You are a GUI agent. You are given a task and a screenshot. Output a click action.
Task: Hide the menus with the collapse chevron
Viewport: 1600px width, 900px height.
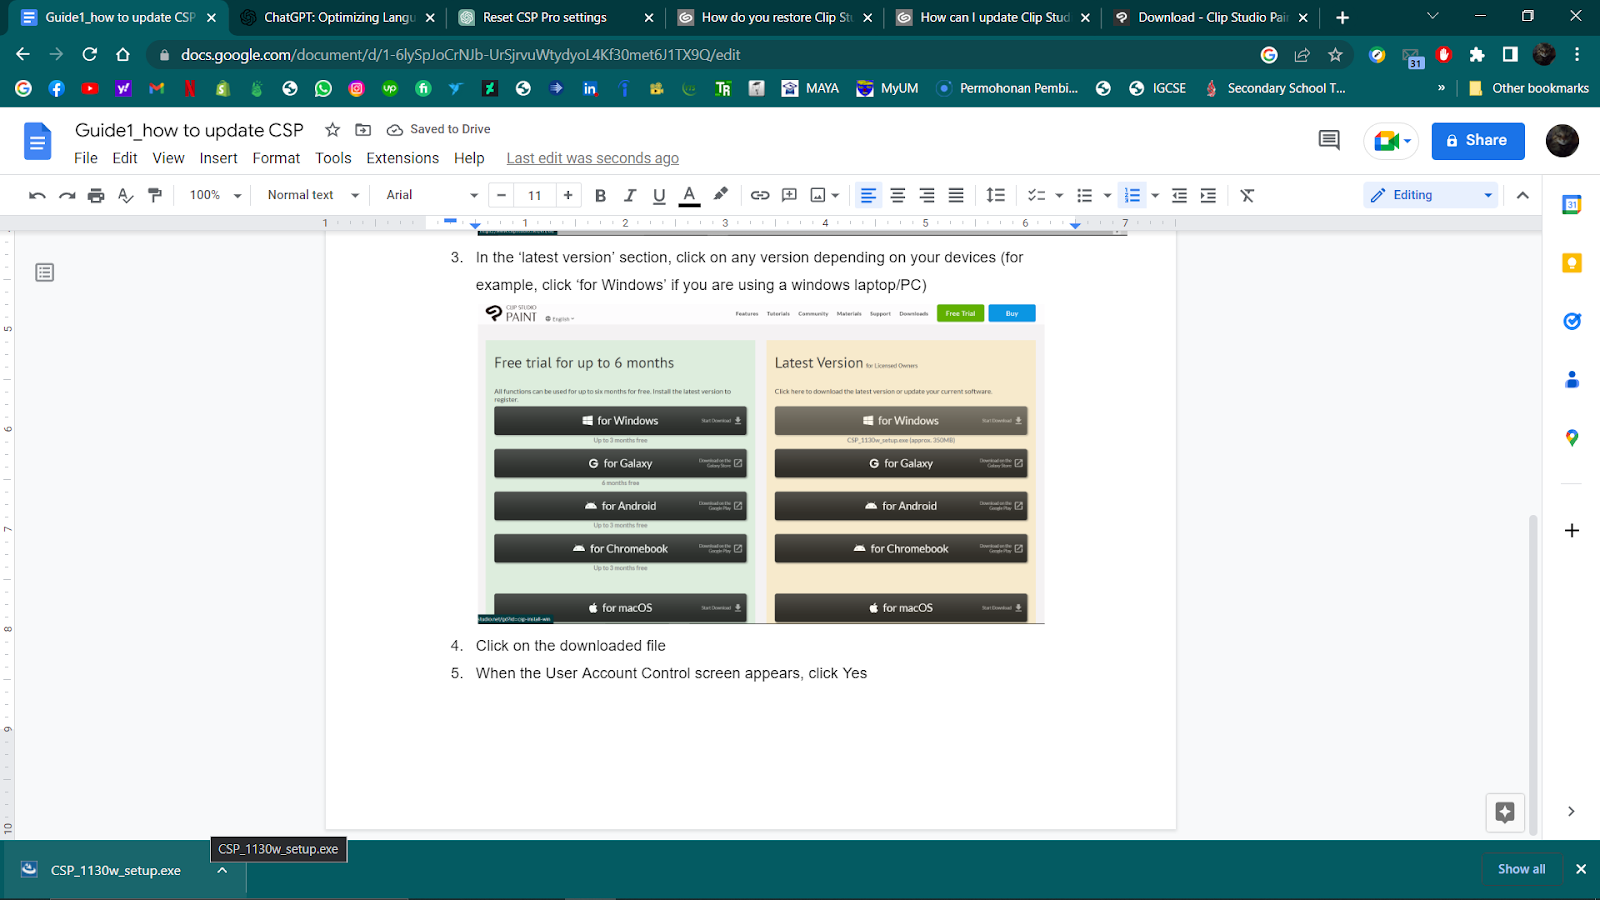point(1523,195)
